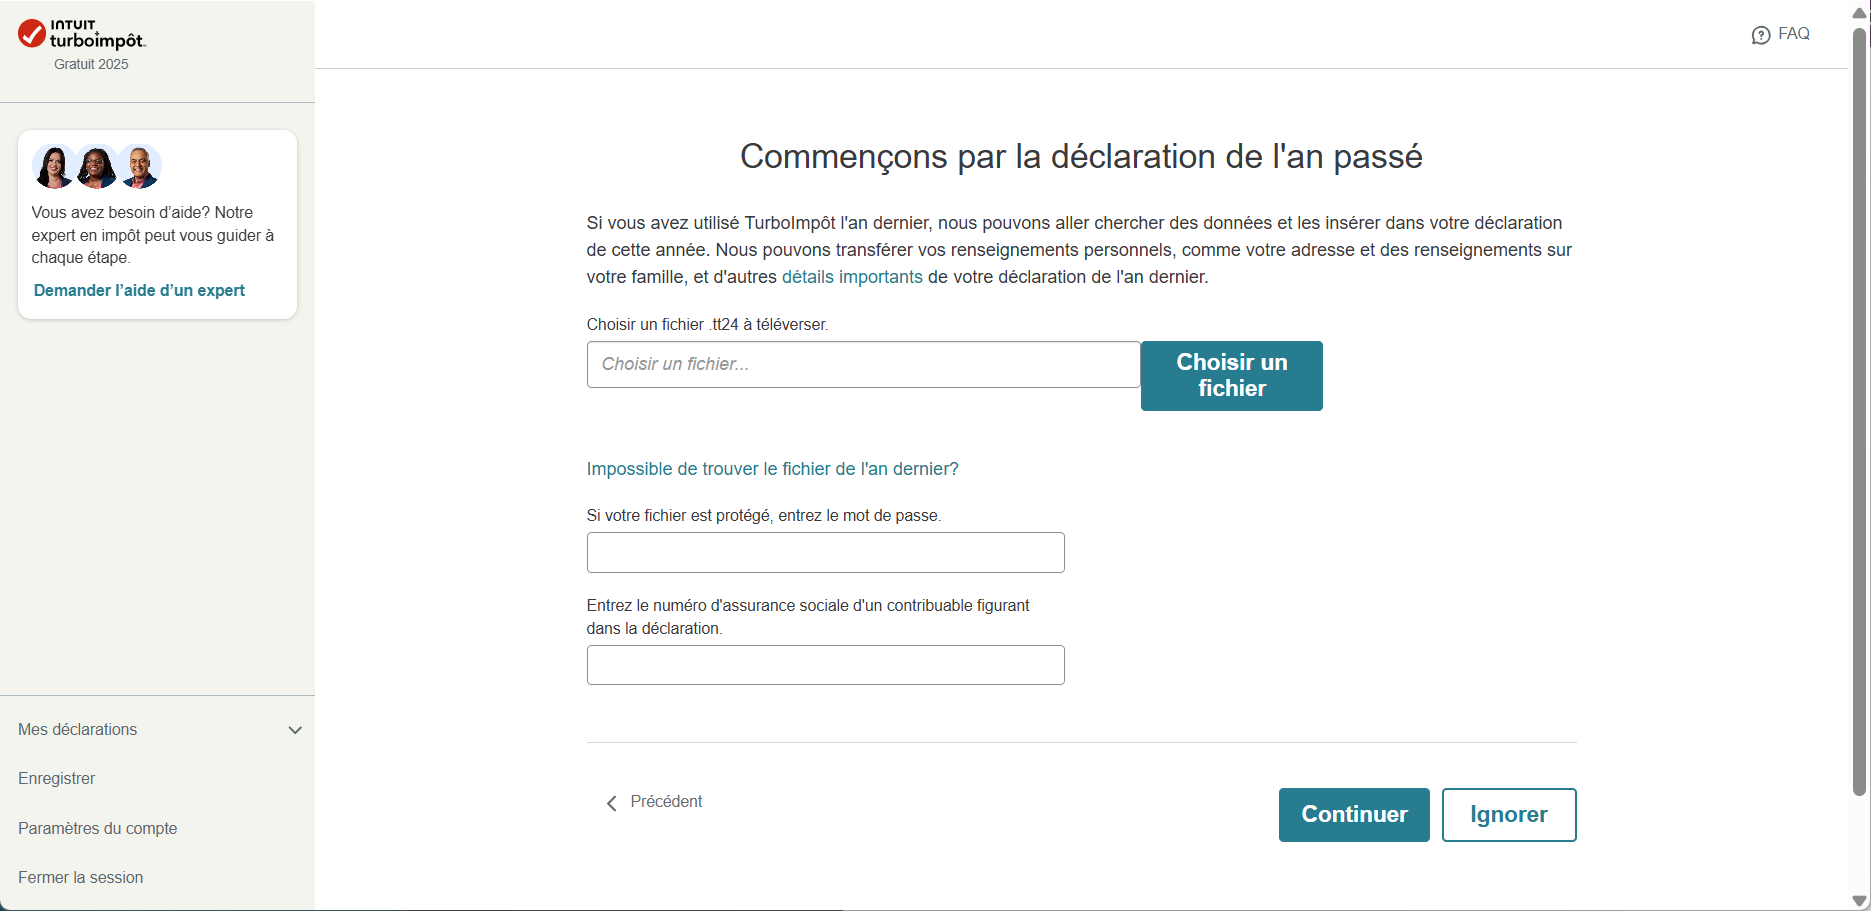
Task: Click the FAQ question mark icon
Action: (x=1760, y=35)
